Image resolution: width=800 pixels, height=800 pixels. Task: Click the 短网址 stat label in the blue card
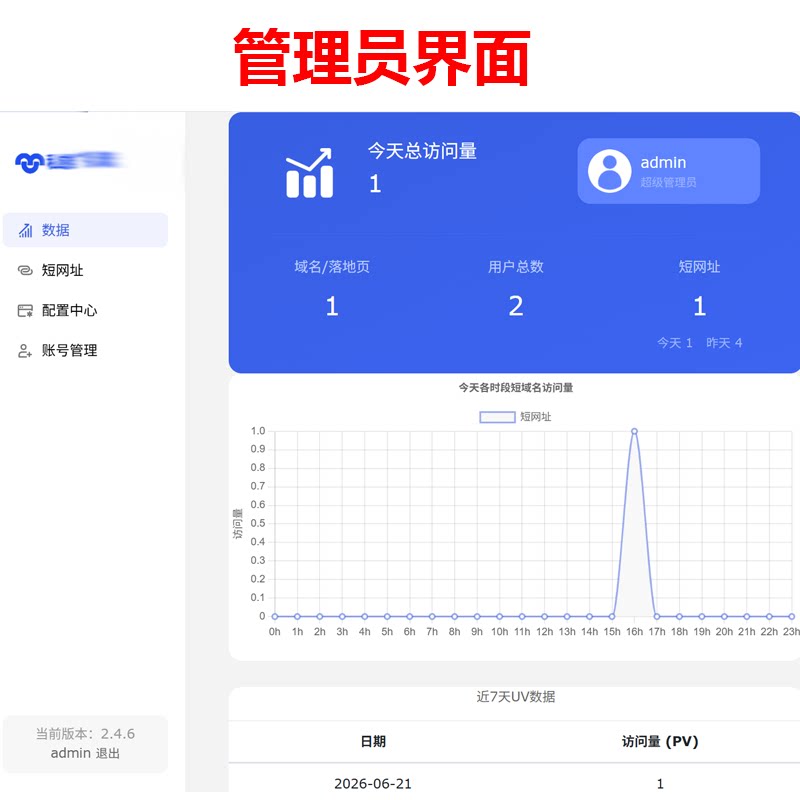pyautogui.click(x=699, y=267)
